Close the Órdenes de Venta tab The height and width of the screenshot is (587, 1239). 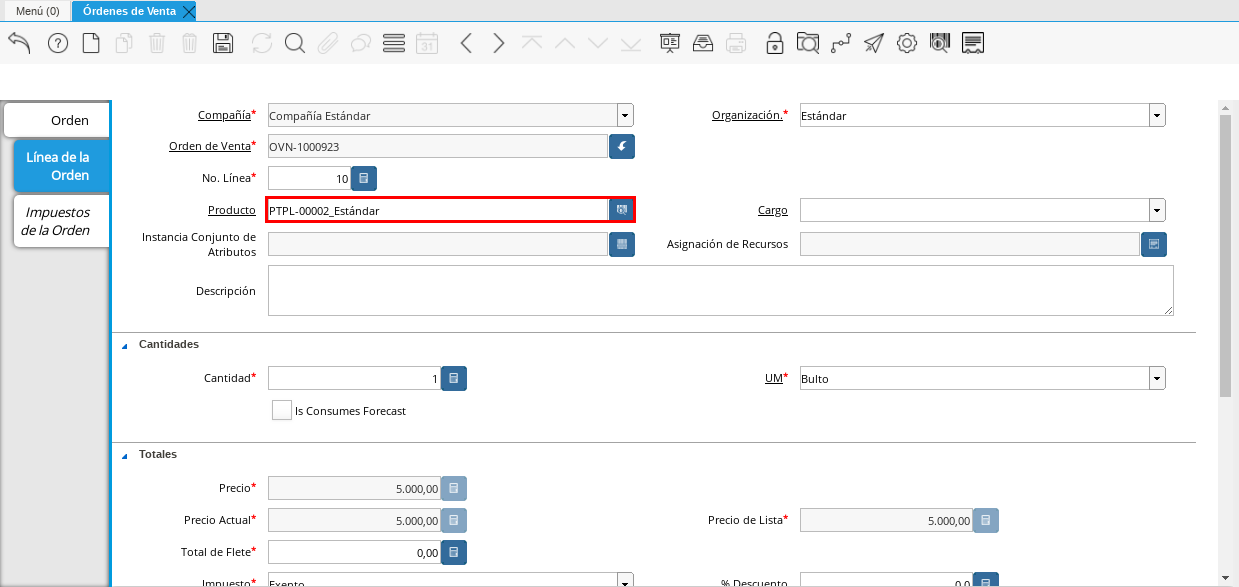click(x=189, y=11)
